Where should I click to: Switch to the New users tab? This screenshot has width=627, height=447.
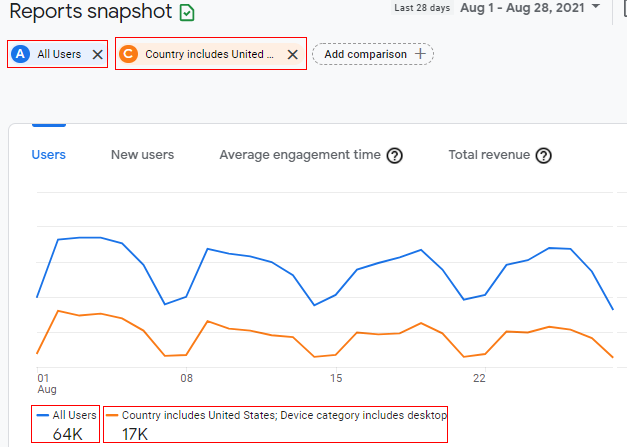click(x=142, y=155)
